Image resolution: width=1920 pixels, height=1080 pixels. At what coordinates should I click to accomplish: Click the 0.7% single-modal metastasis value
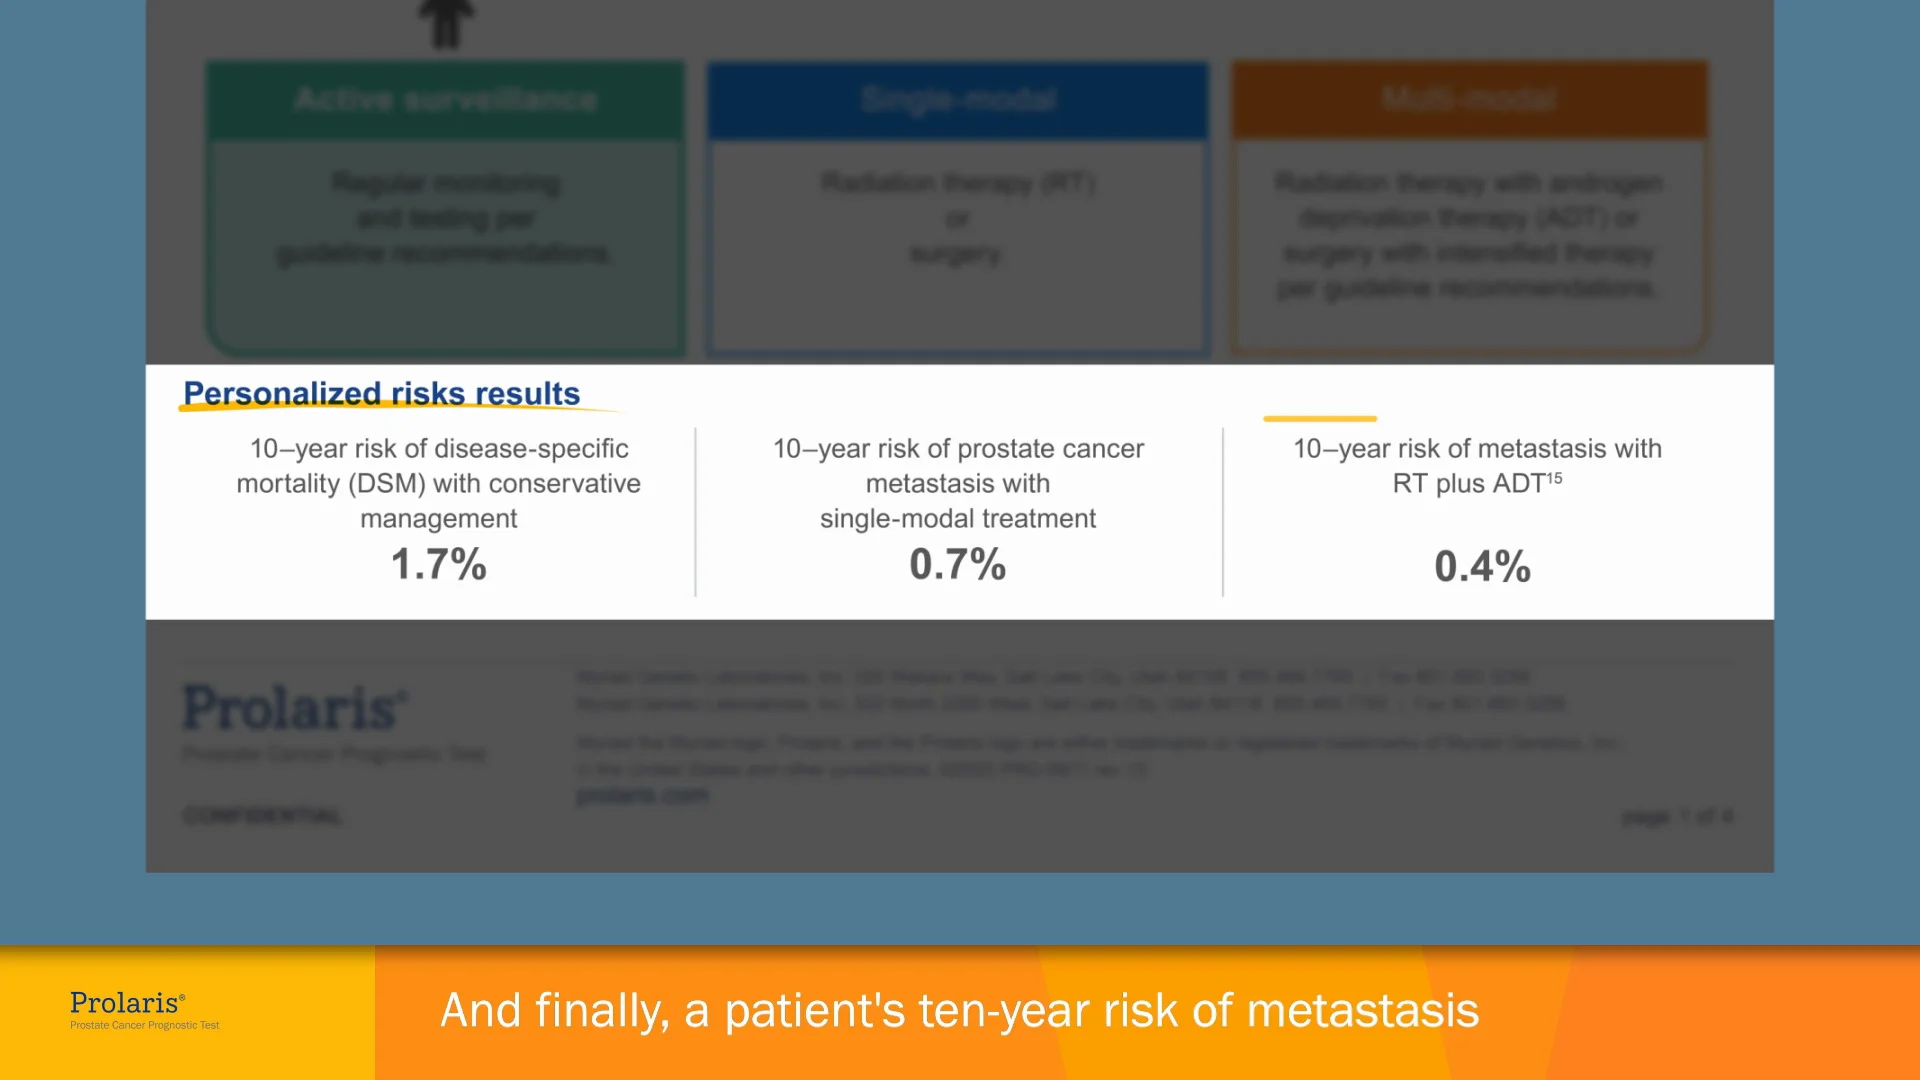[x=957, y=564]
